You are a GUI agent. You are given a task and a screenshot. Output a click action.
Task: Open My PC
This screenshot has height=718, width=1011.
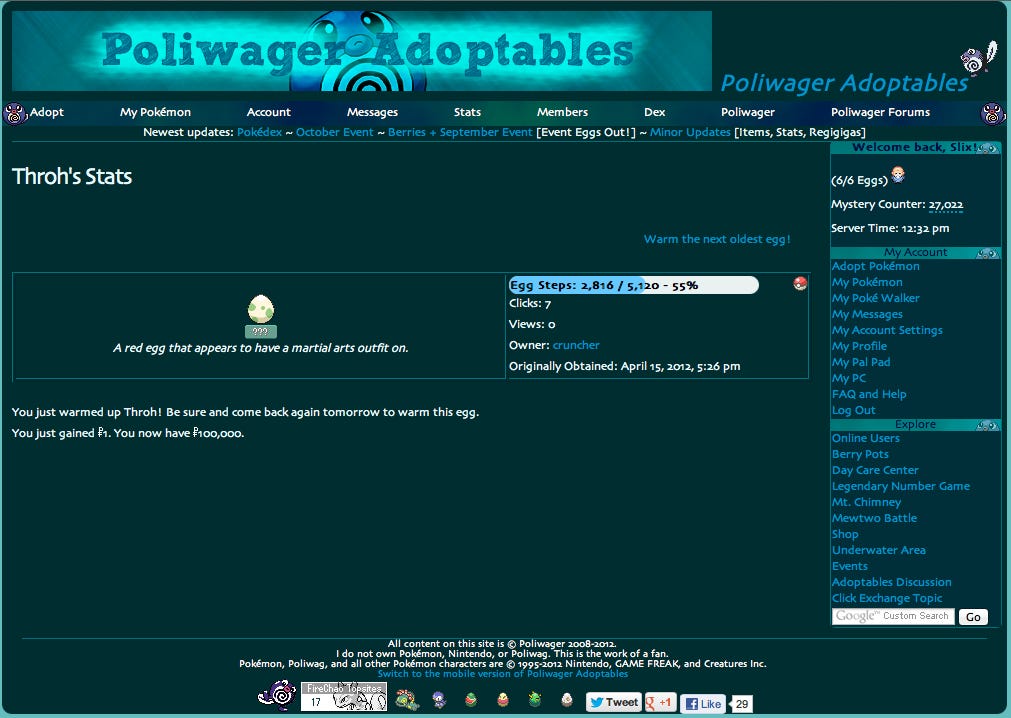pyautogui.click(x=849, y=378)
